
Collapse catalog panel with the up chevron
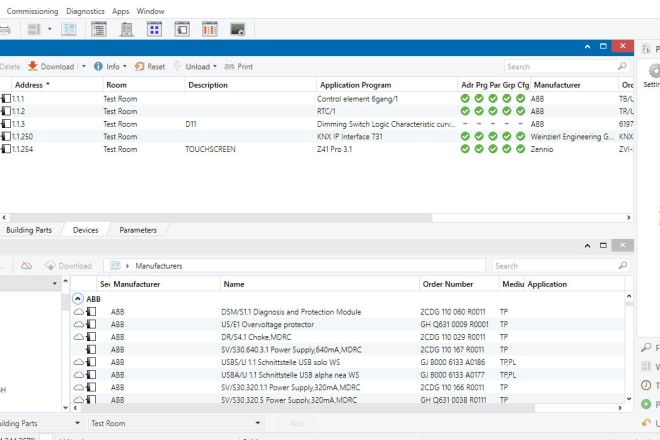pyautogui.click(x=587, y=245)
